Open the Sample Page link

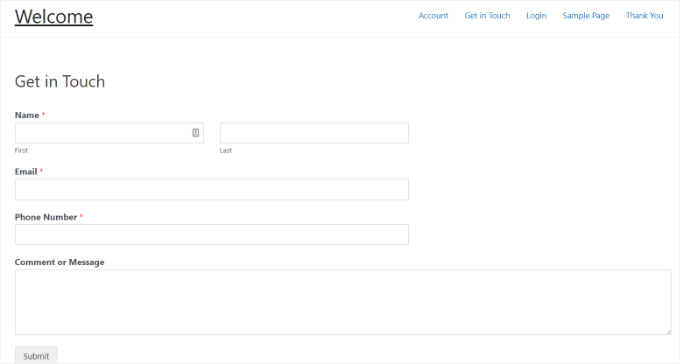(586, 16)
